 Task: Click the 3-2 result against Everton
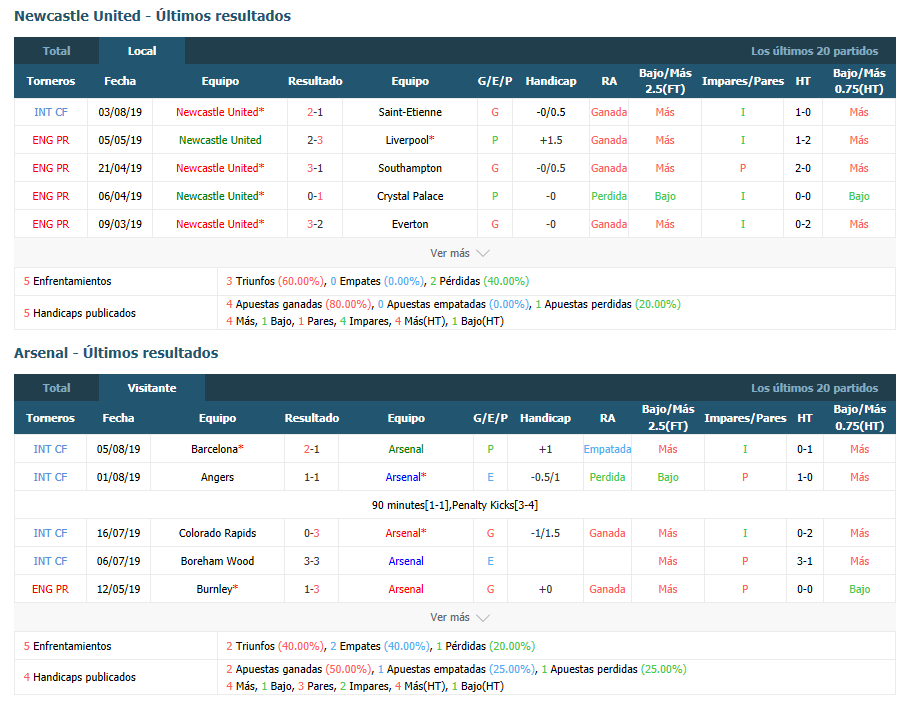(x=315, y=224)
